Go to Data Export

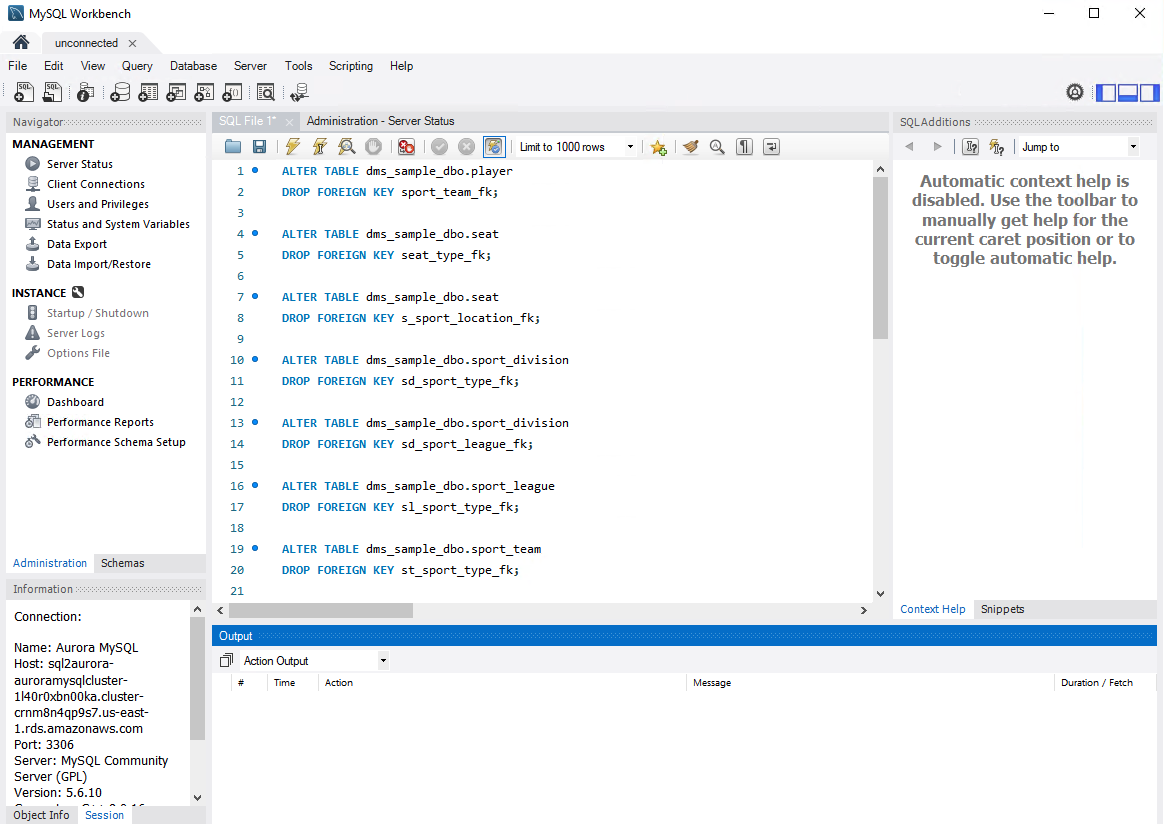[x=76, y=244]
